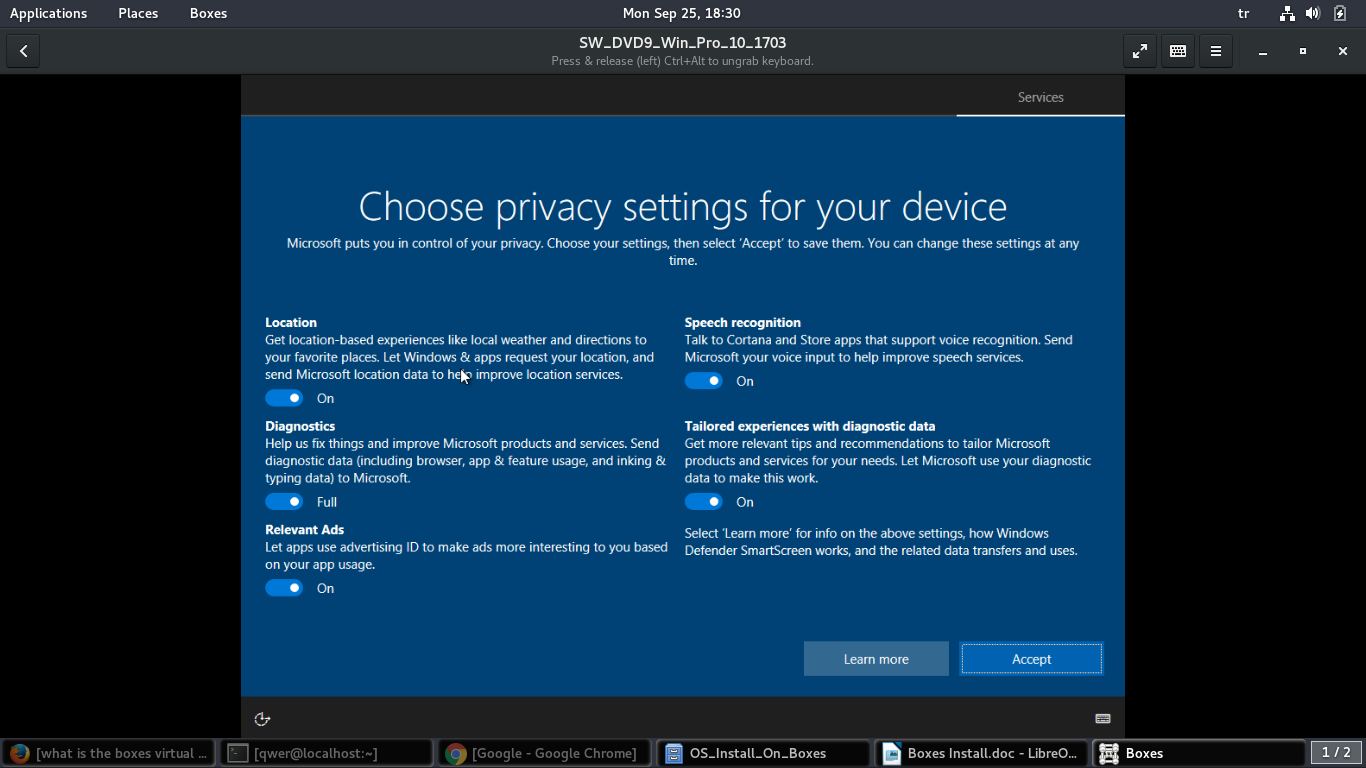Open the Boxes hamburger menu
This screenshot has width=1366, height=768.
(1216, 51)
